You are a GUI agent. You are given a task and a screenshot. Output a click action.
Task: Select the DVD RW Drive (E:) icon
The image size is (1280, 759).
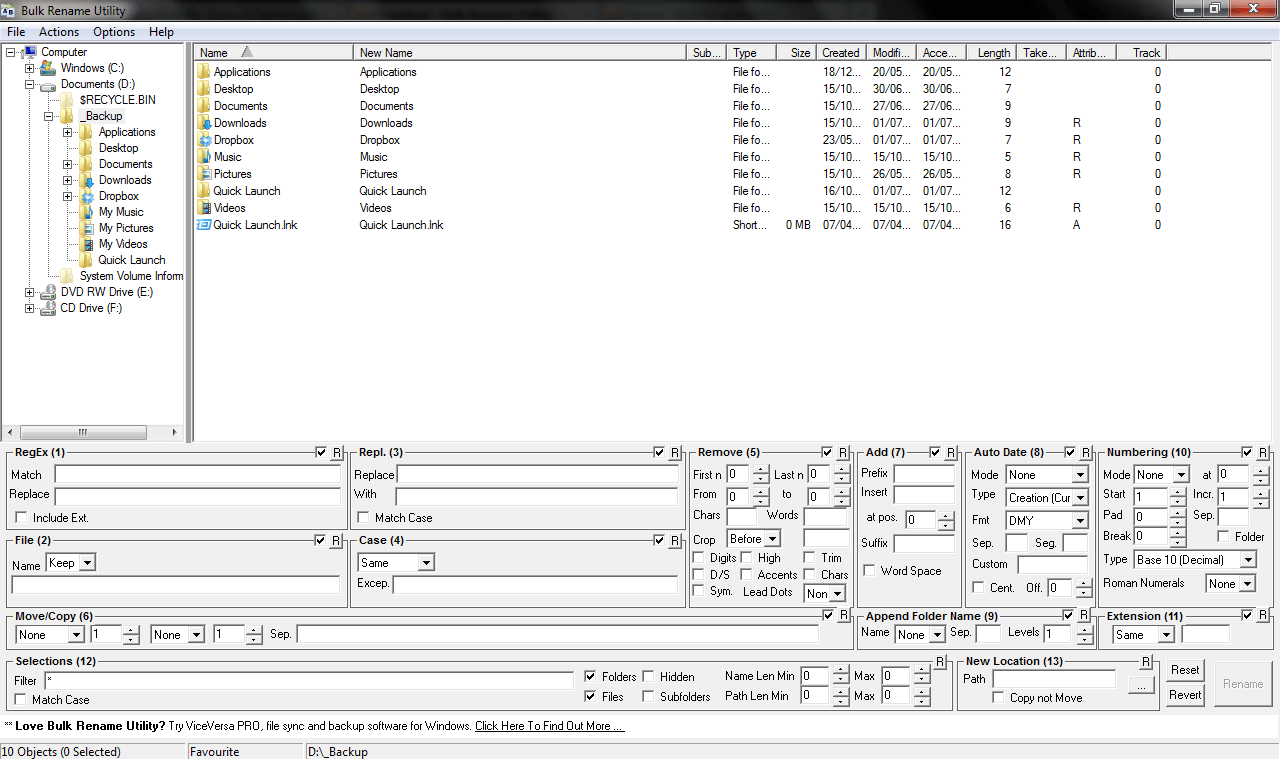[48, 292]
